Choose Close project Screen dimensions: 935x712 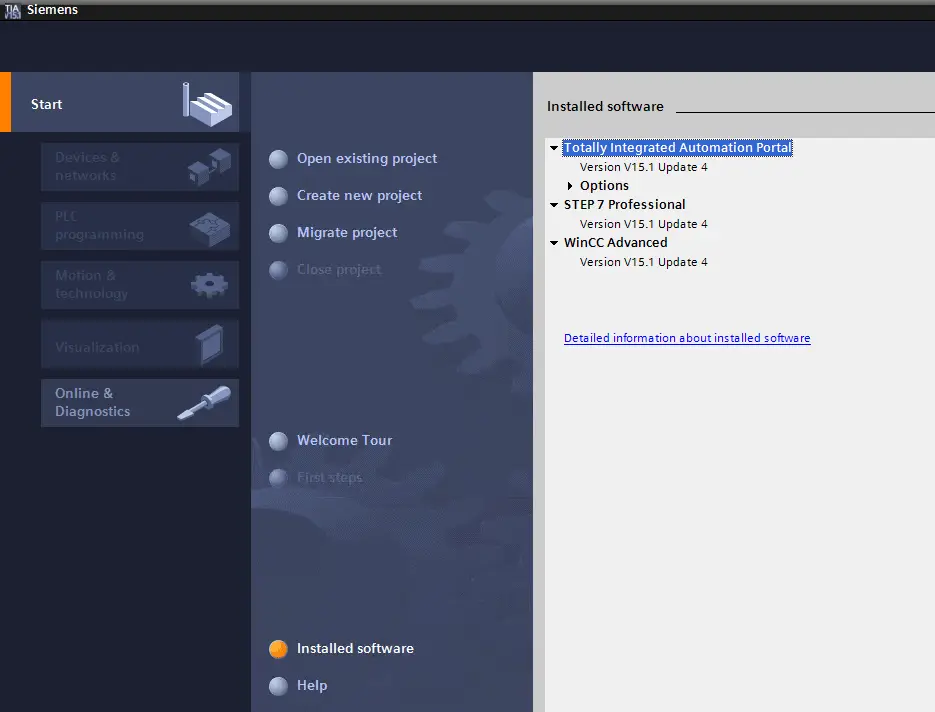coord(339,270)
